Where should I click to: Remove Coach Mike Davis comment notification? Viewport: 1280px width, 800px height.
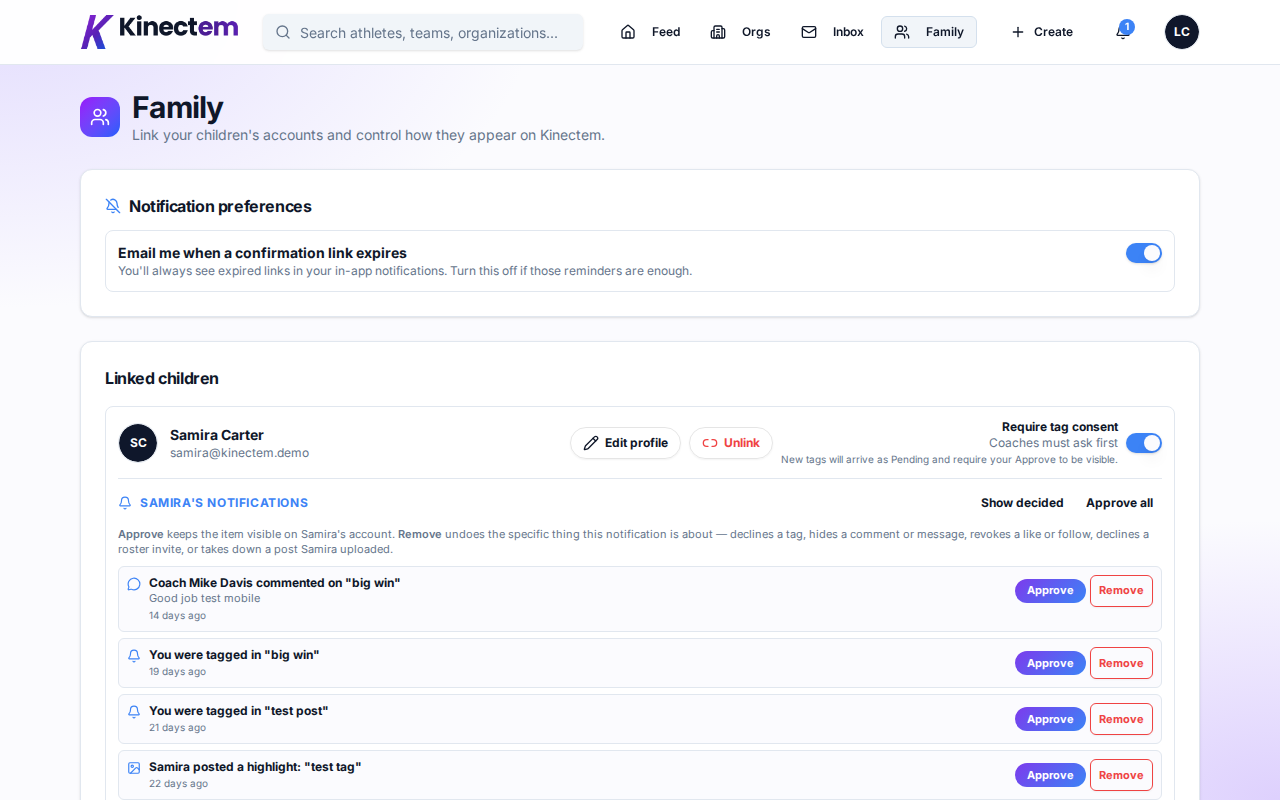(1121, 591)
